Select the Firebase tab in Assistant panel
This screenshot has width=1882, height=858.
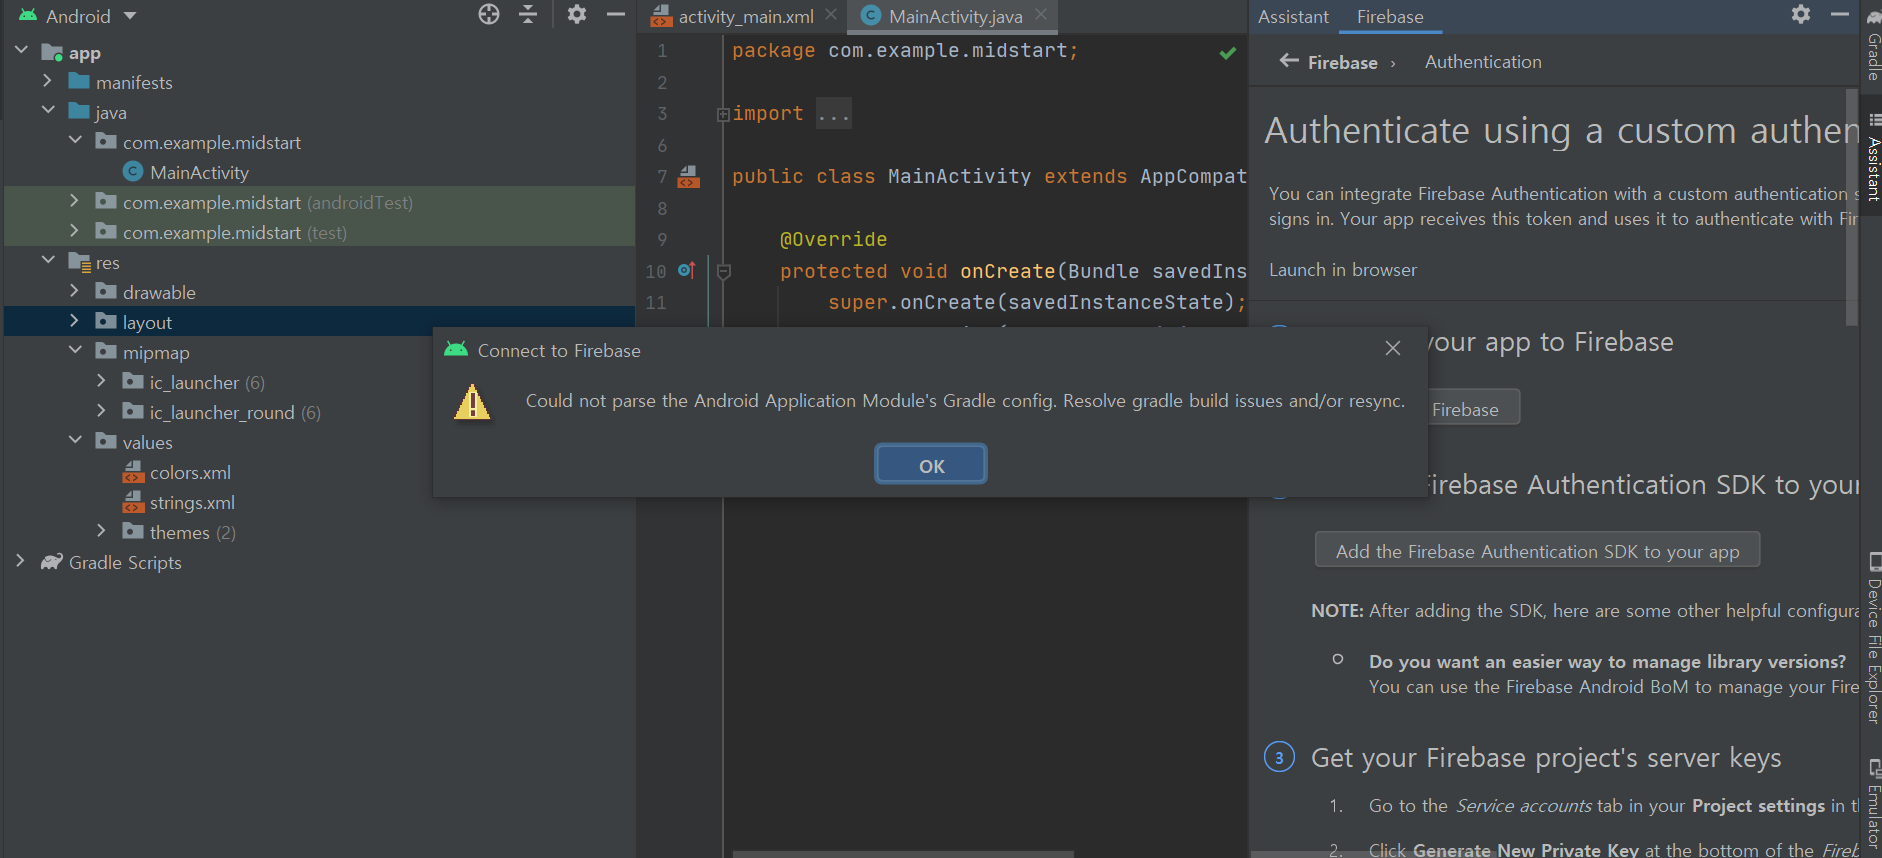(1390, 17)
